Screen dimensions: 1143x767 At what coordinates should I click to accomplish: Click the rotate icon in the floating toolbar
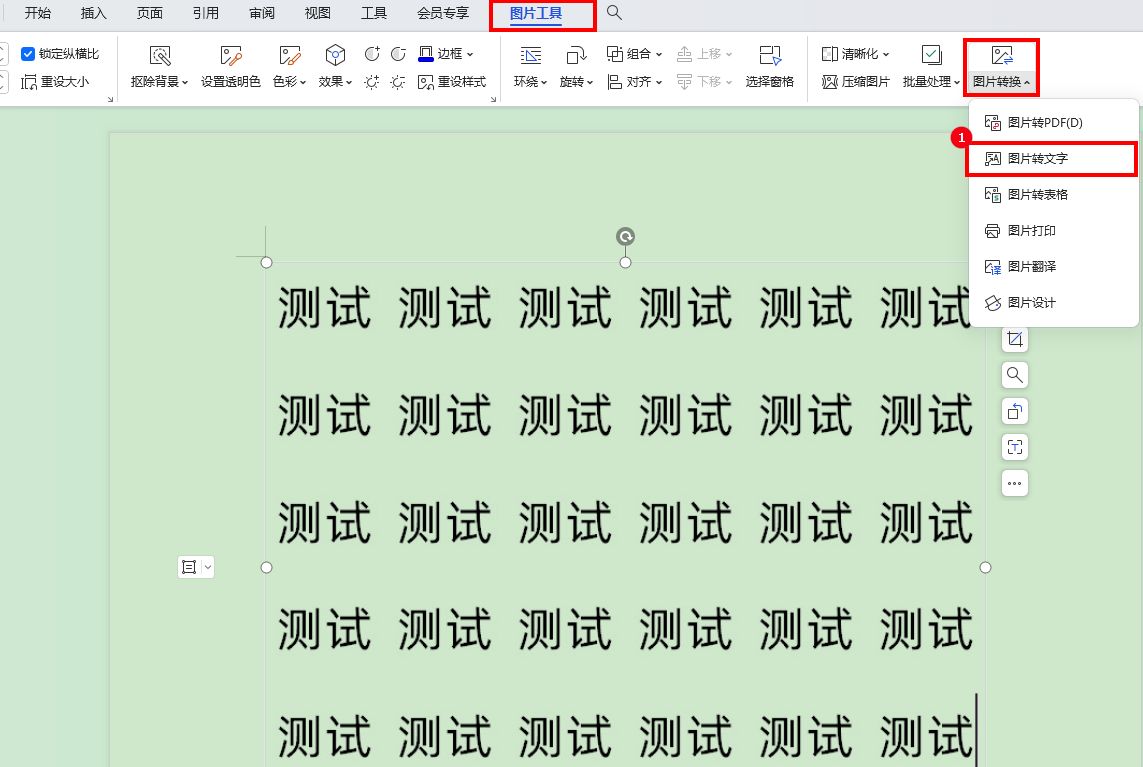(1015, 411)
